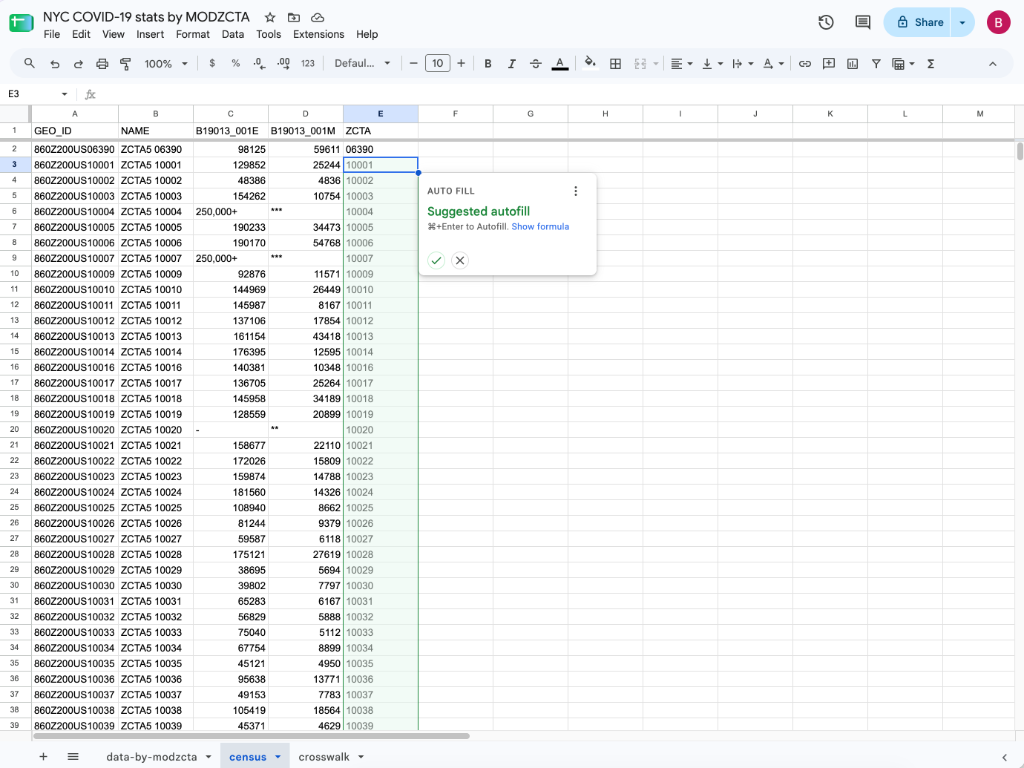Screen dimensions: 1024x768
Task: Format as percent icon
Action: pos(236,63)
